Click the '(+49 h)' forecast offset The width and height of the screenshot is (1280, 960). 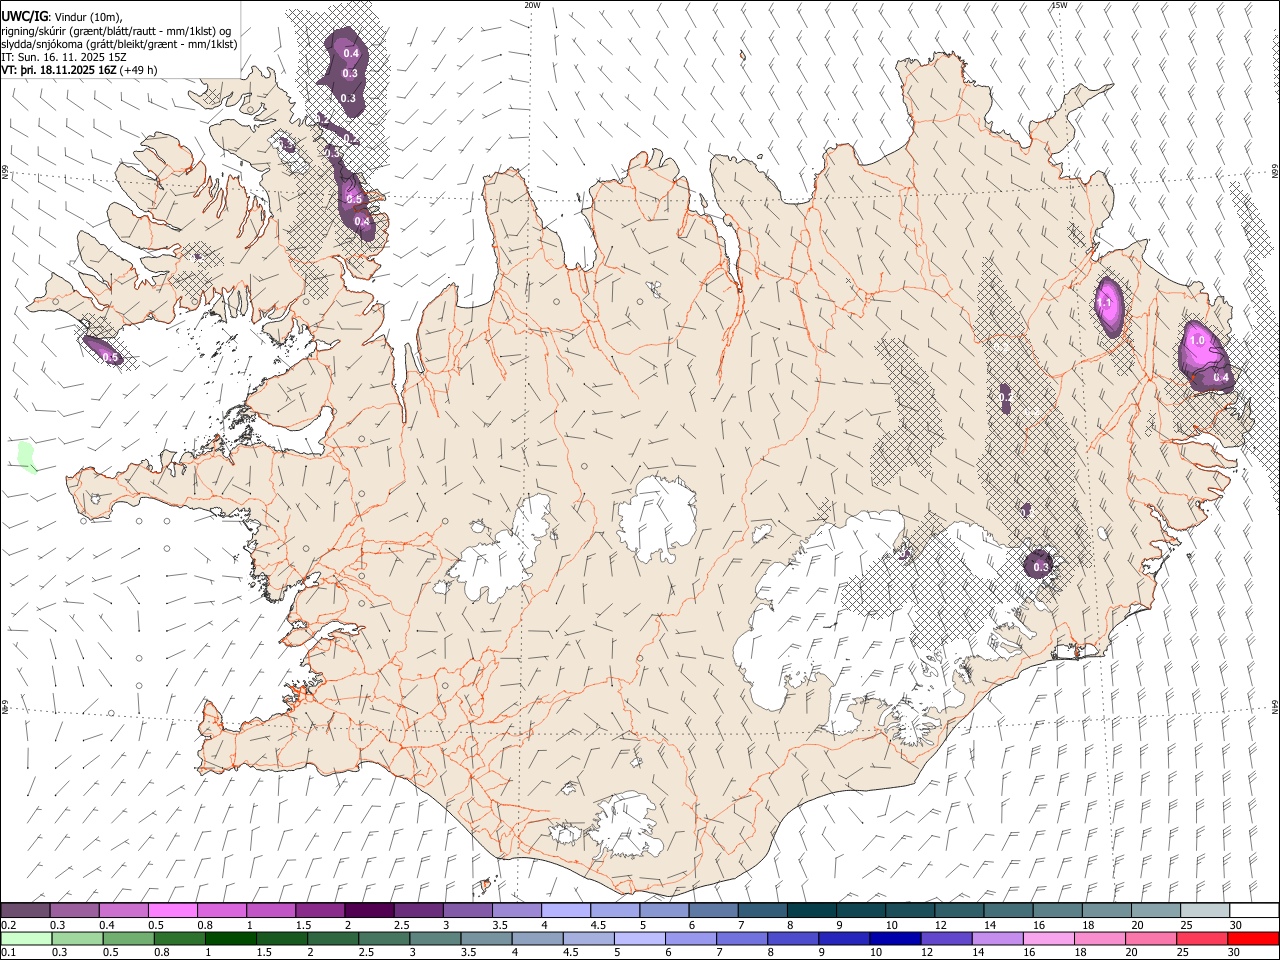(x=138, y=70)
